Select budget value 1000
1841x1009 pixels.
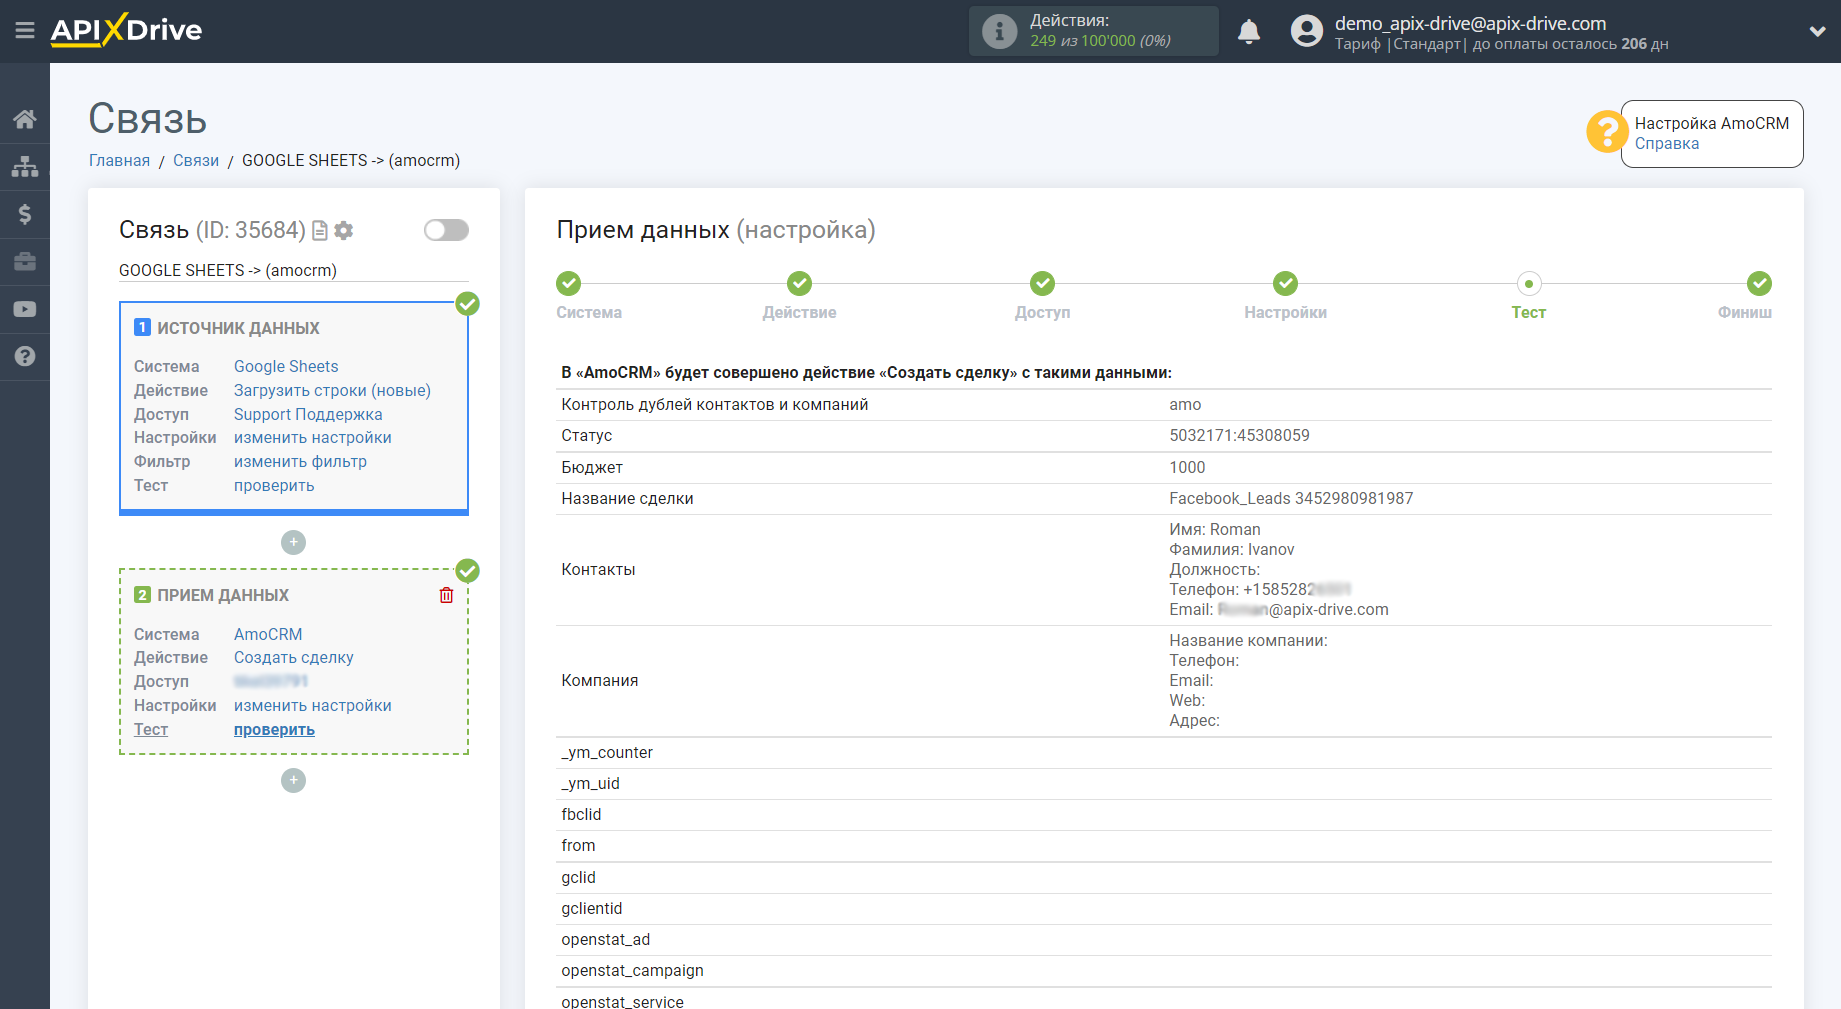pos(1187,467)
